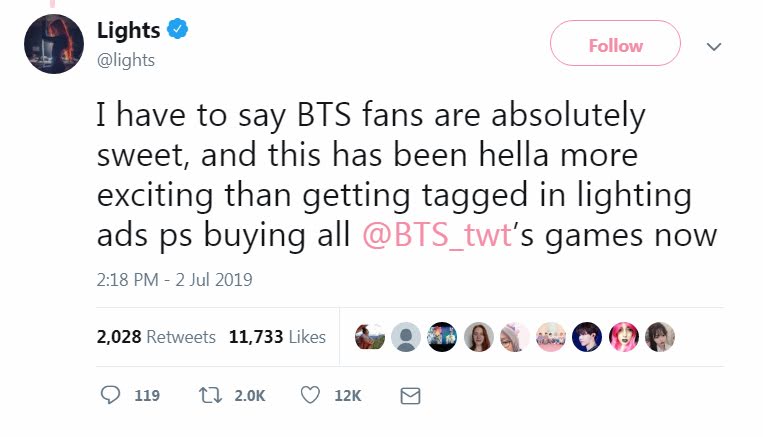
Task: View the 2,028 Retweets list
Action: 156,337
